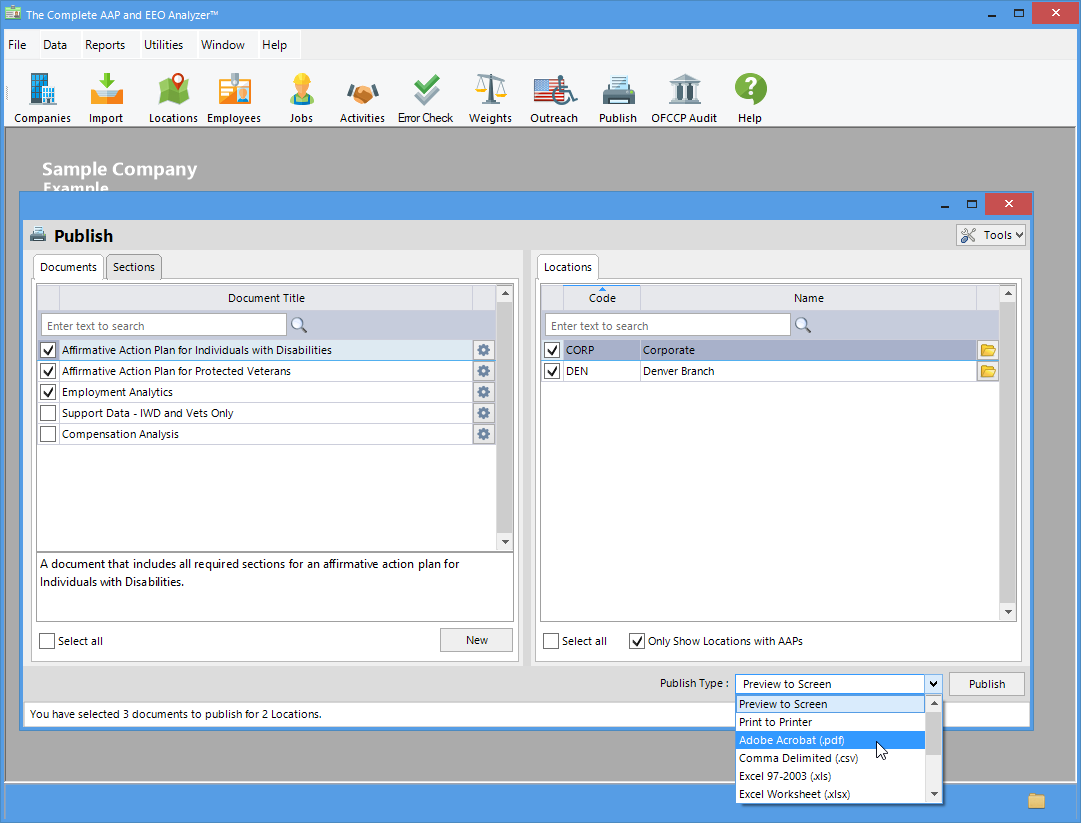
Task: Click the locations search text field
Action: [667, 325]
